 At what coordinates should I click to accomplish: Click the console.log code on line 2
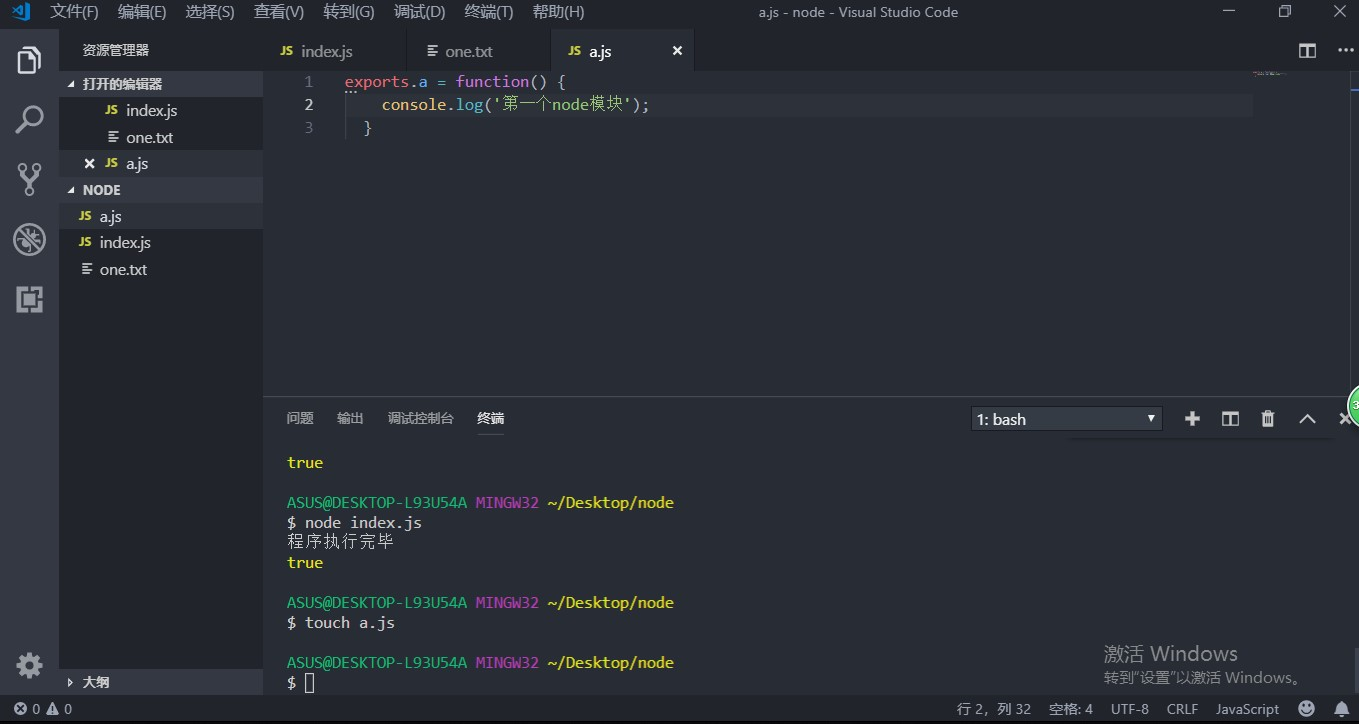tap(516, 105)
